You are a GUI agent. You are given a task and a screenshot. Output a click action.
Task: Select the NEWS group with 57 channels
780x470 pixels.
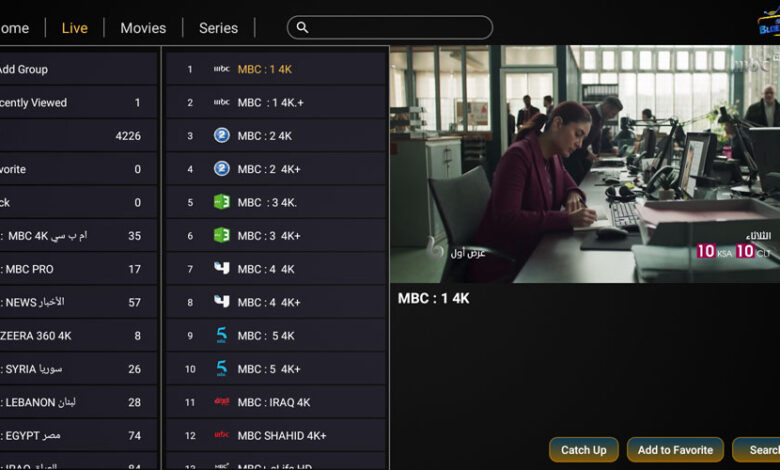[78, 302]
